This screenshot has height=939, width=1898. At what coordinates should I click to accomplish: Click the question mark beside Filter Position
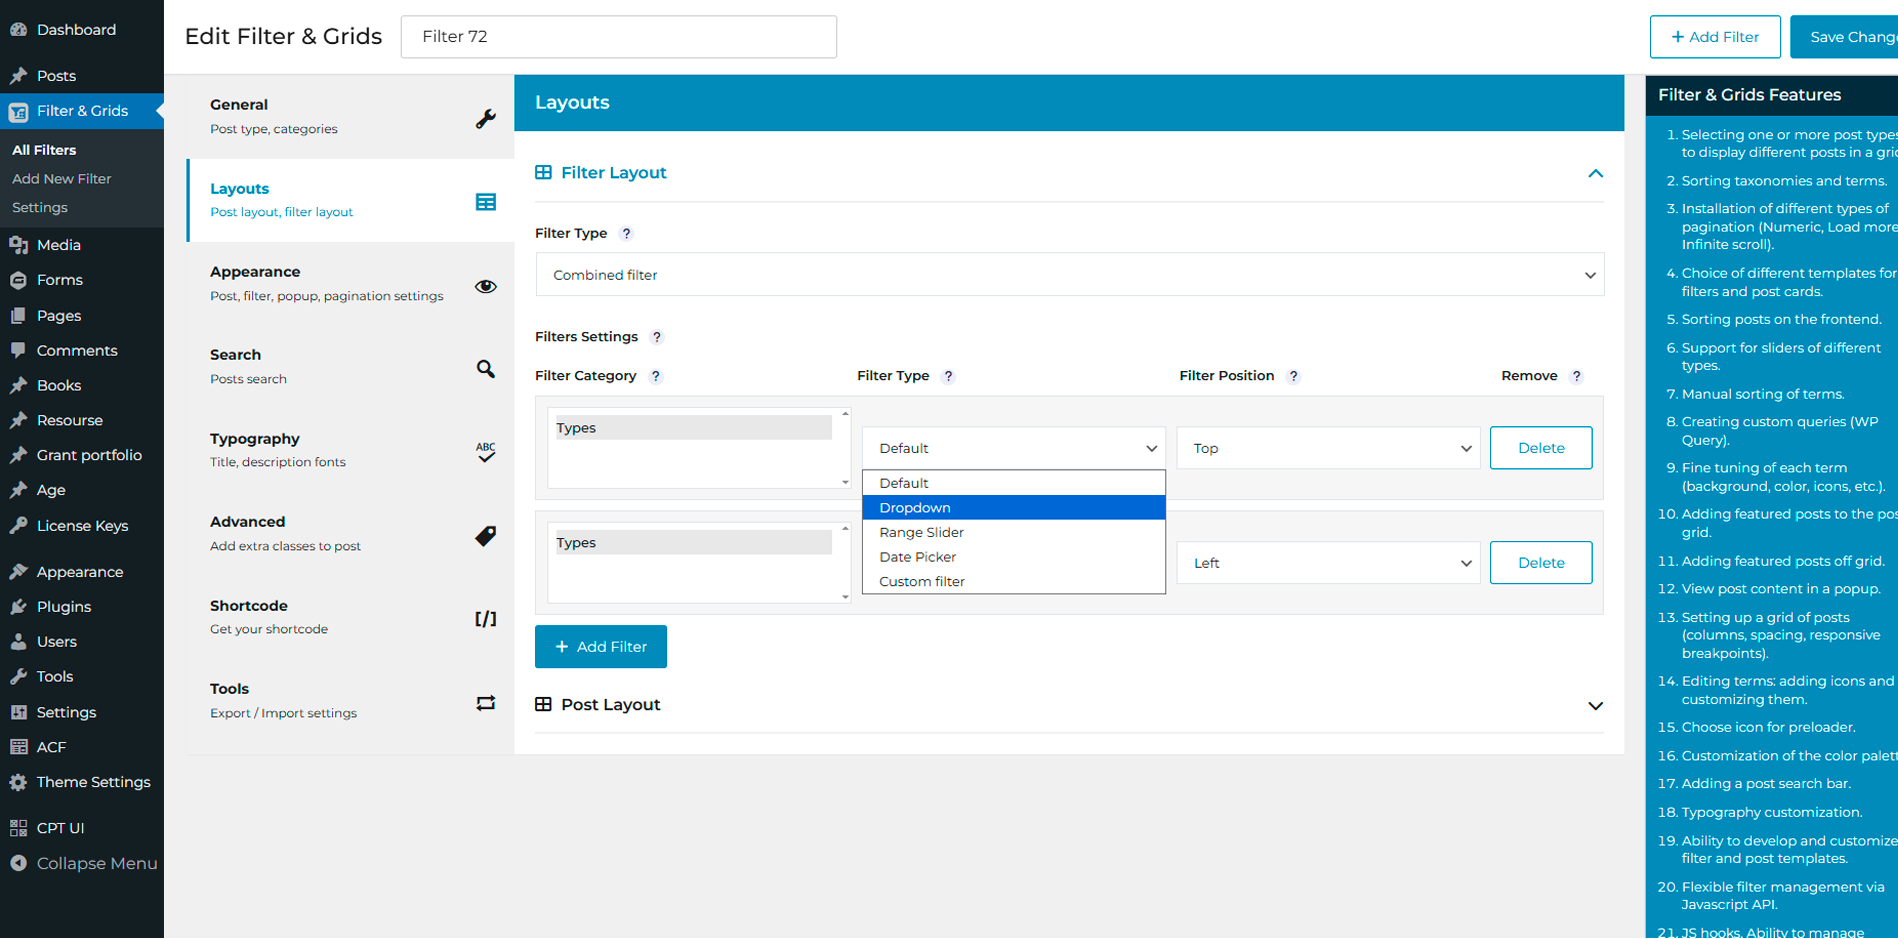tap(1293, 376)
